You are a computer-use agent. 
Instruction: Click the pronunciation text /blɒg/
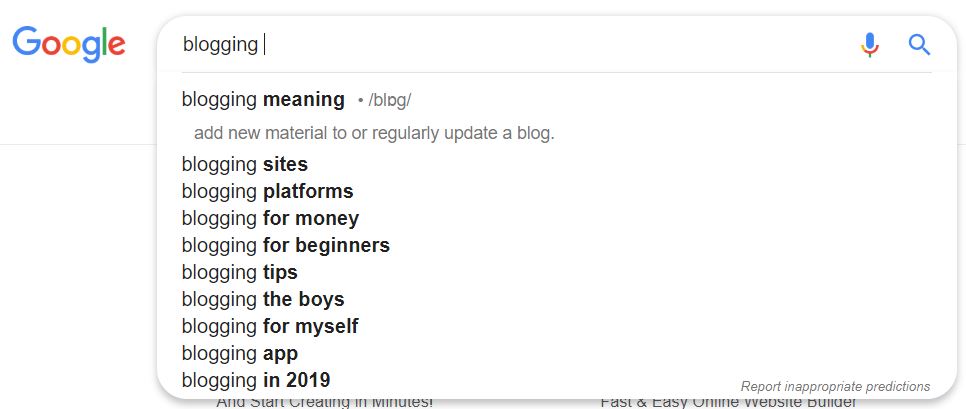[x=389, y=100]
